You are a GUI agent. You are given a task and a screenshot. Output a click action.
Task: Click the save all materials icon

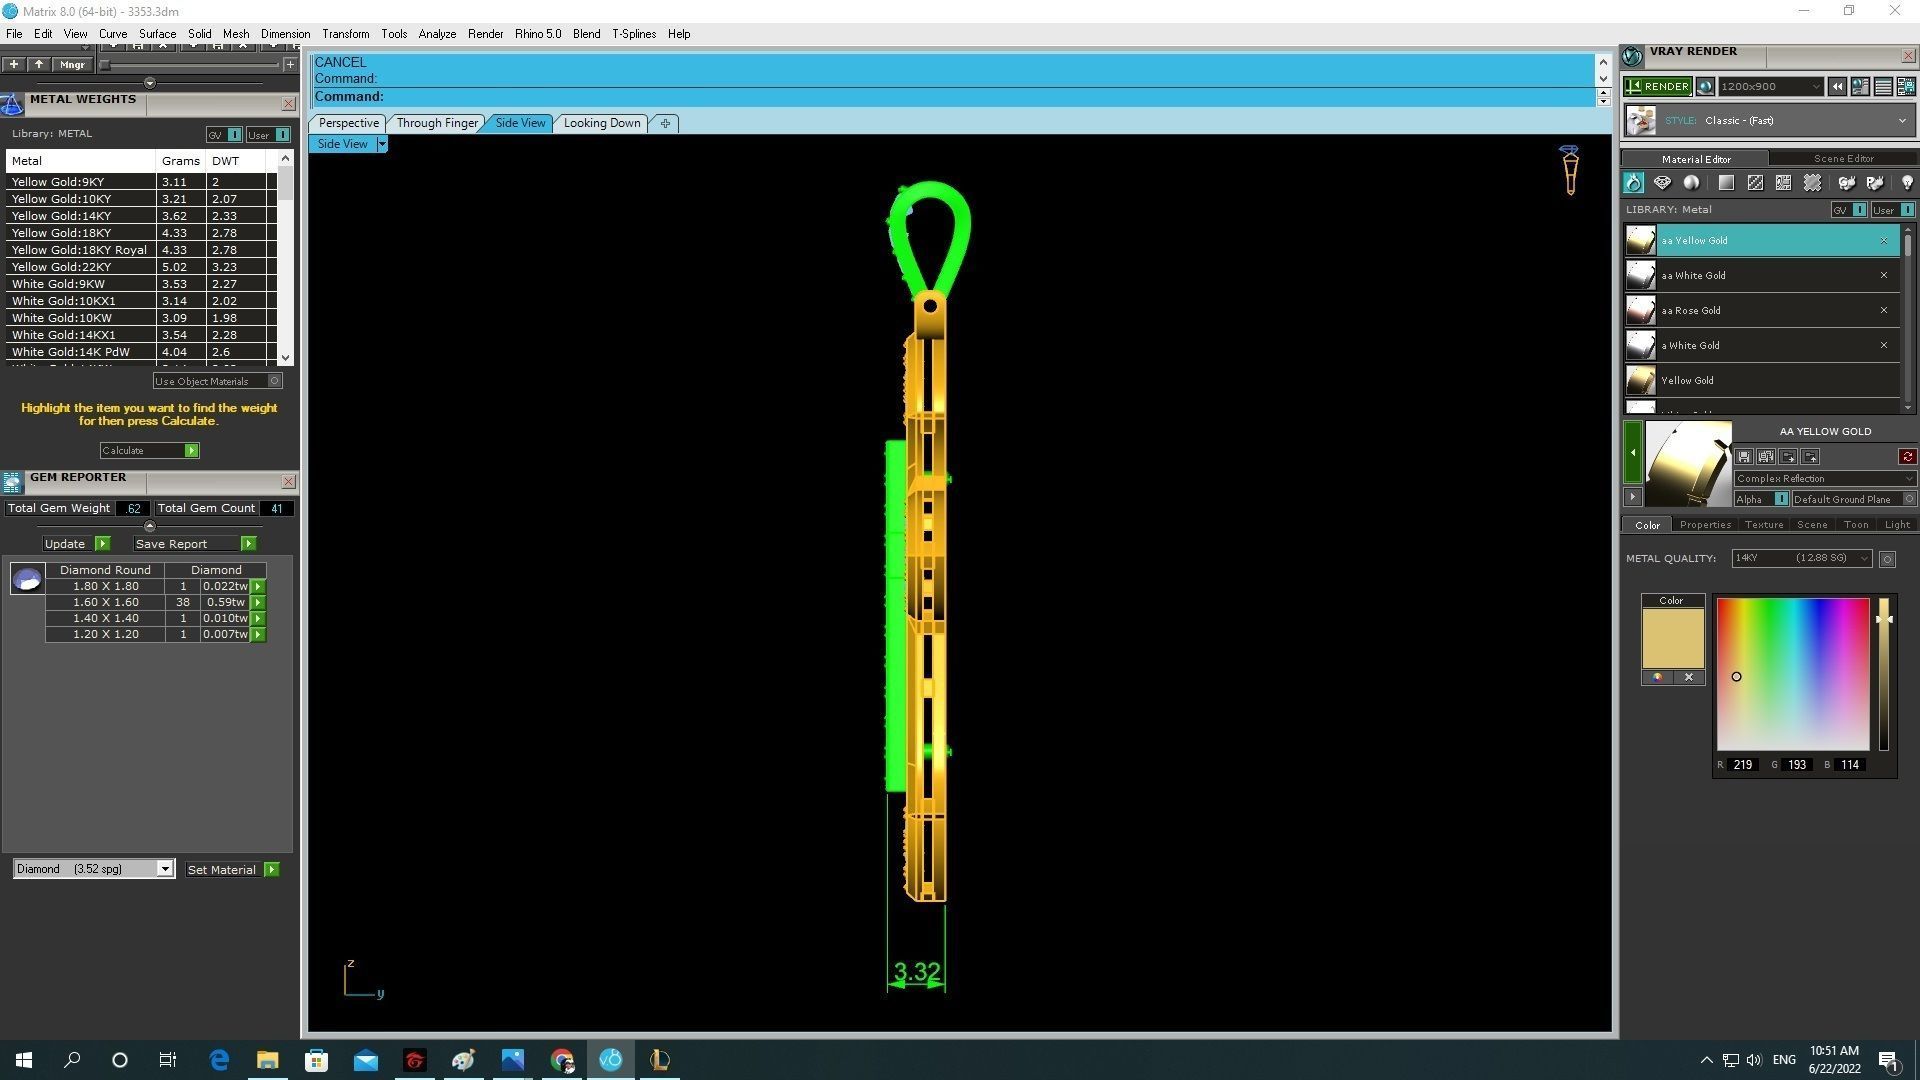(x=1766, y=457)
